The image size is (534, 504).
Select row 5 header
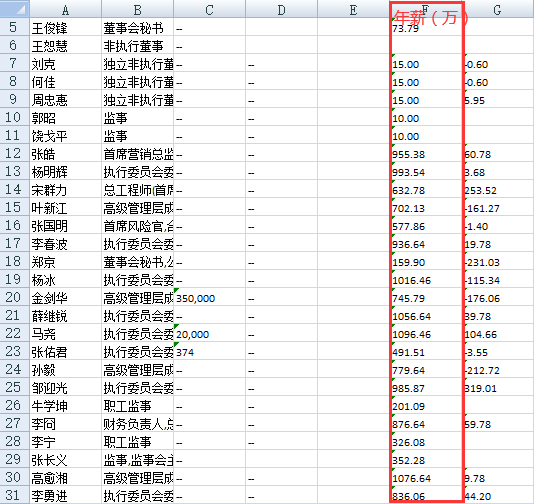(15, 27)
